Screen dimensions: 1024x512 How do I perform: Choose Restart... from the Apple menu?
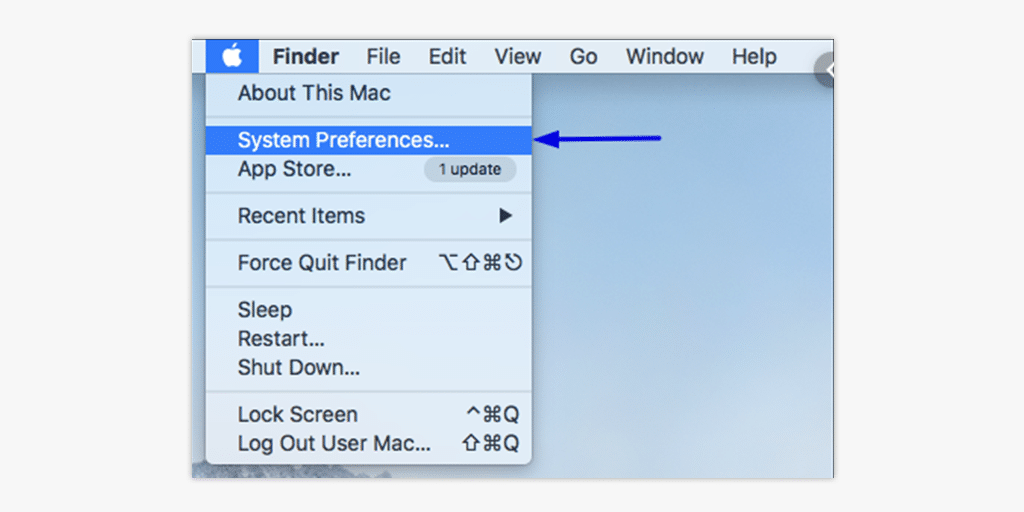281,339
